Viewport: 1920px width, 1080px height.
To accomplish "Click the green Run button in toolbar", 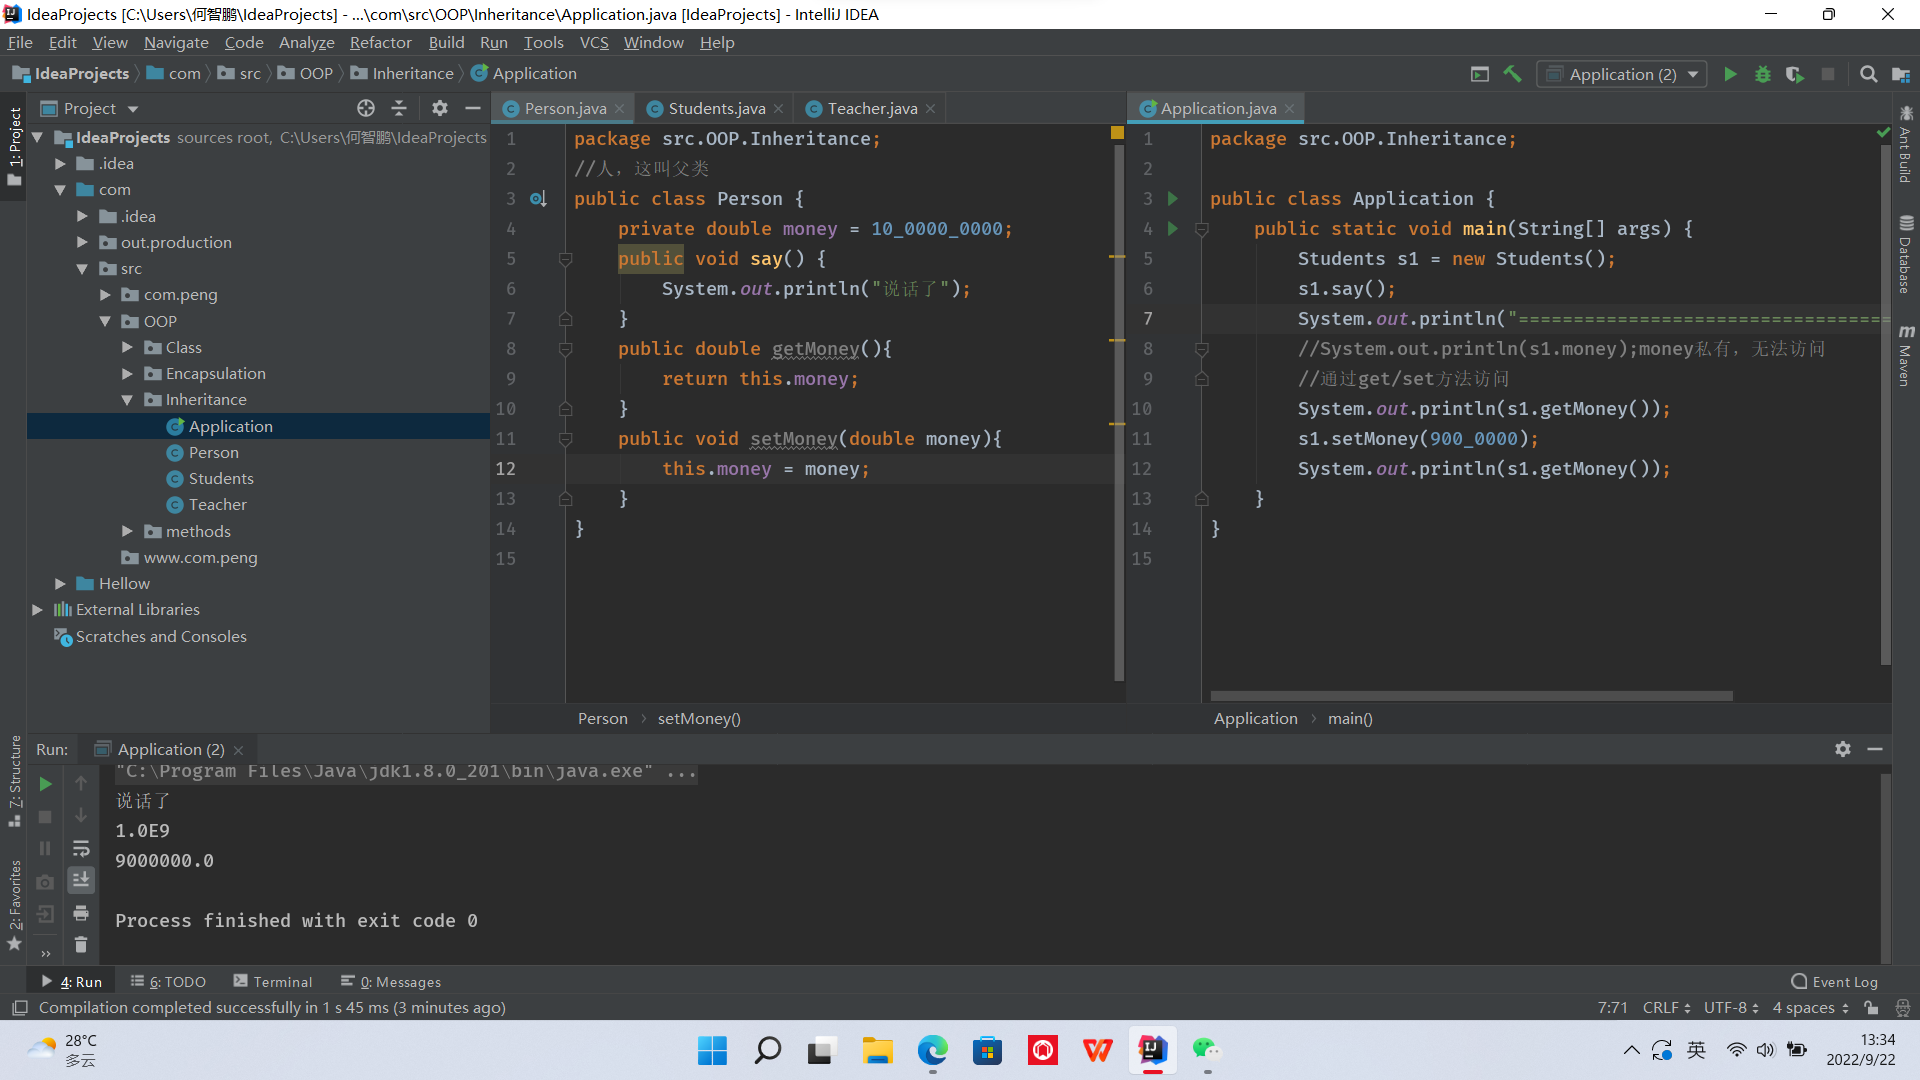I will (x=1730, y=74).
